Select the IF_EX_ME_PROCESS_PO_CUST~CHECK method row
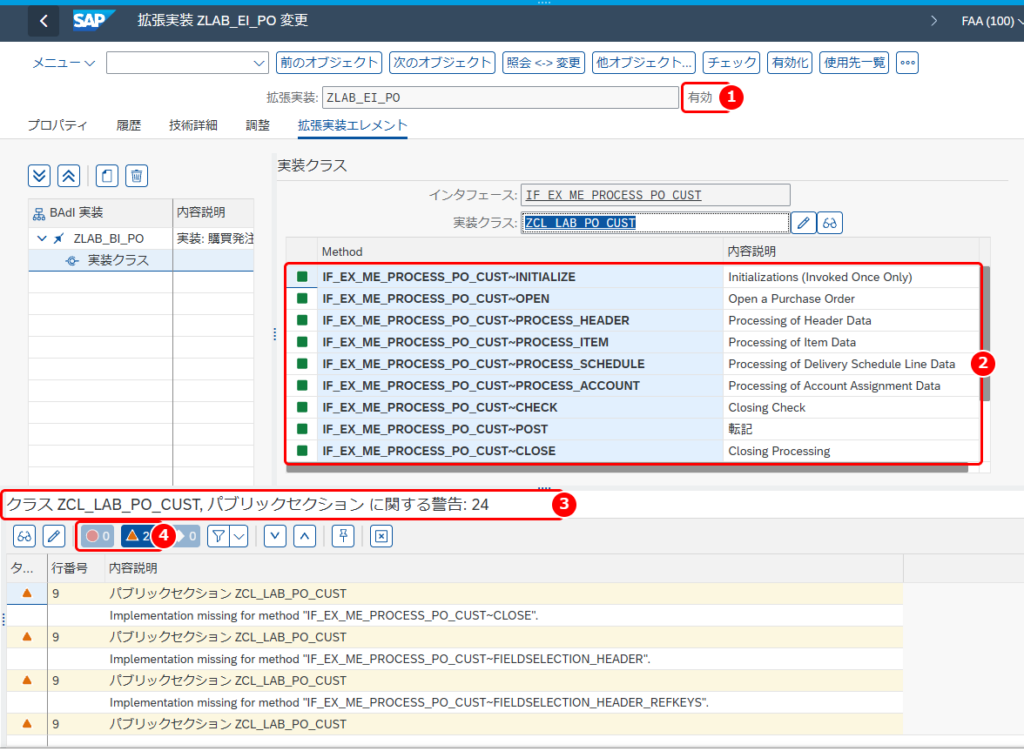The height and width of the screenshot is (751, 1024). tap(633, 407)
